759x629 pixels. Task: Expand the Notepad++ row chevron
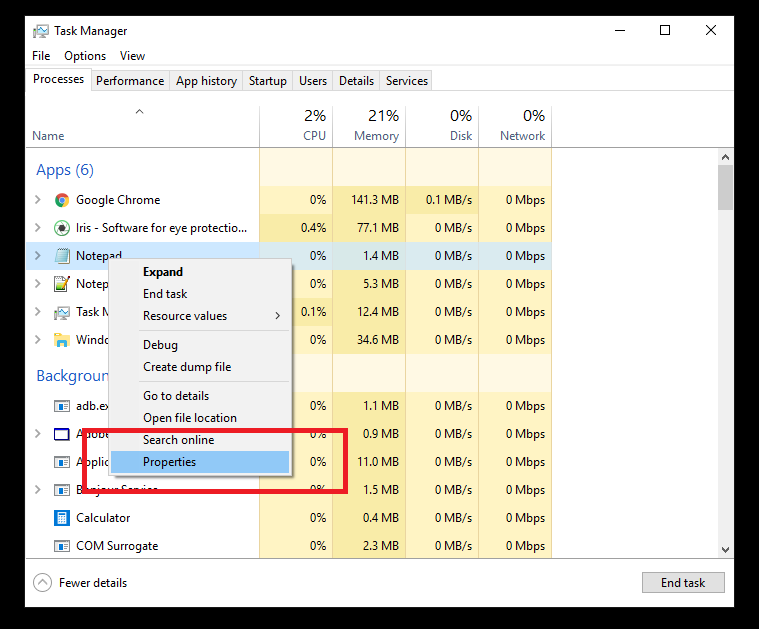pyautogui.click(x=38, y=283)
